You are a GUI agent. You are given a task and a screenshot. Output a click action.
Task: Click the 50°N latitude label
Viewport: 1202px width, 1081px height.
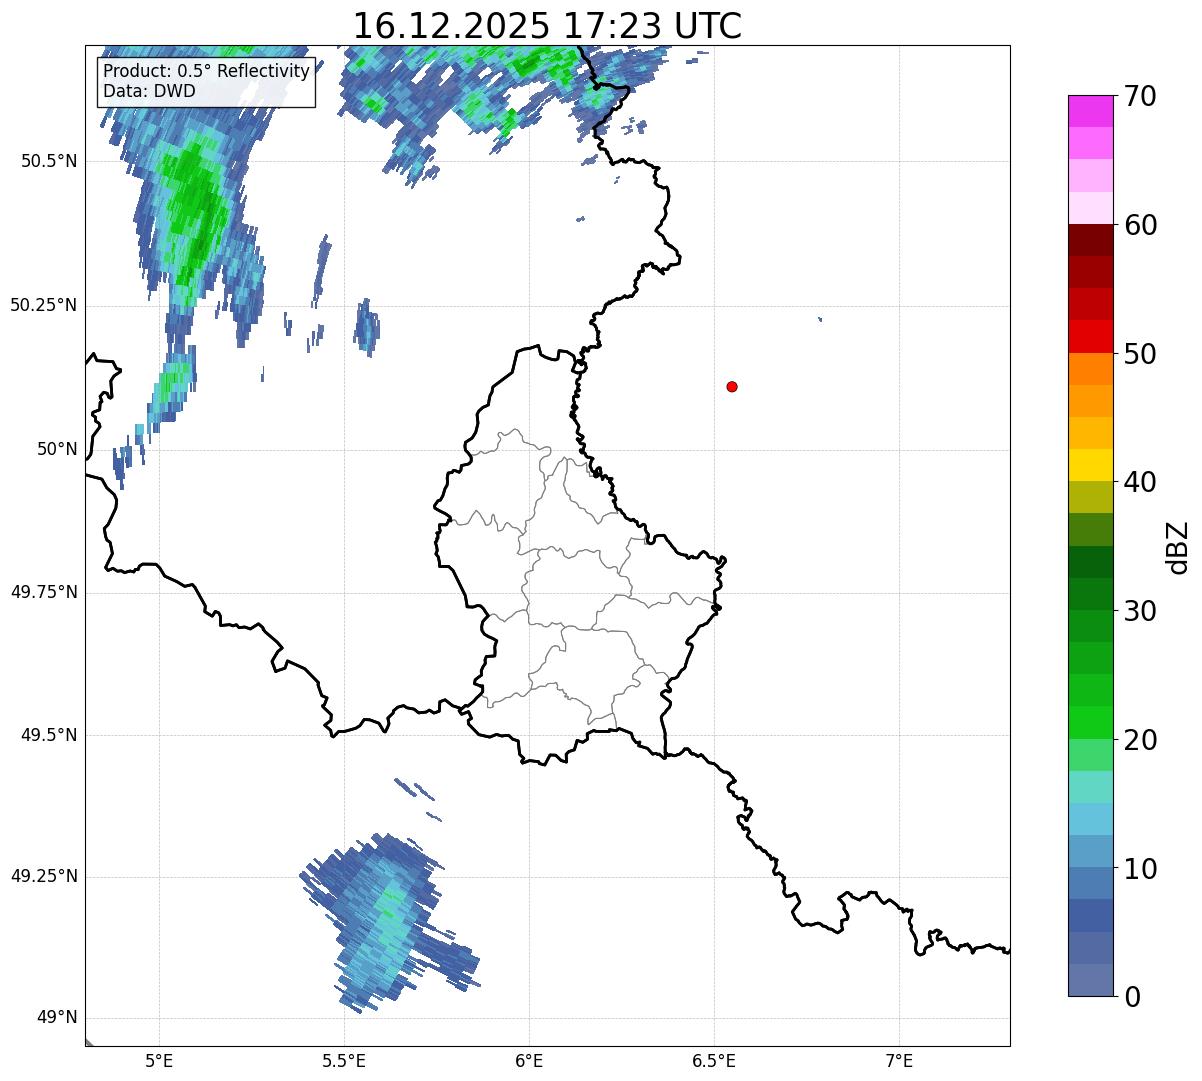[57, 449]
